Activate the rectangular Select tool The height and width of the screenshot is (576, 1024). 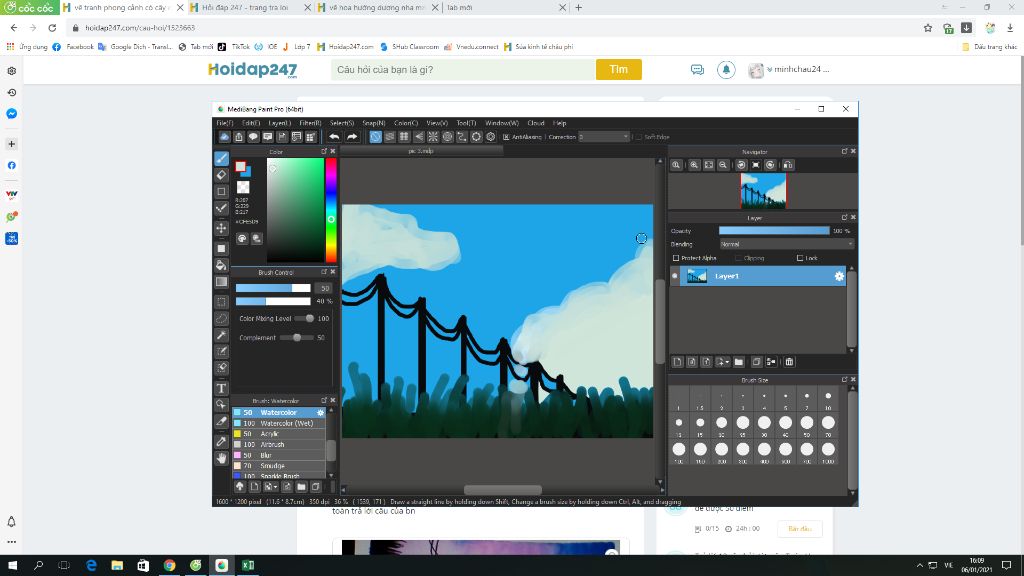pyautogui.click(x=221, y=302)
